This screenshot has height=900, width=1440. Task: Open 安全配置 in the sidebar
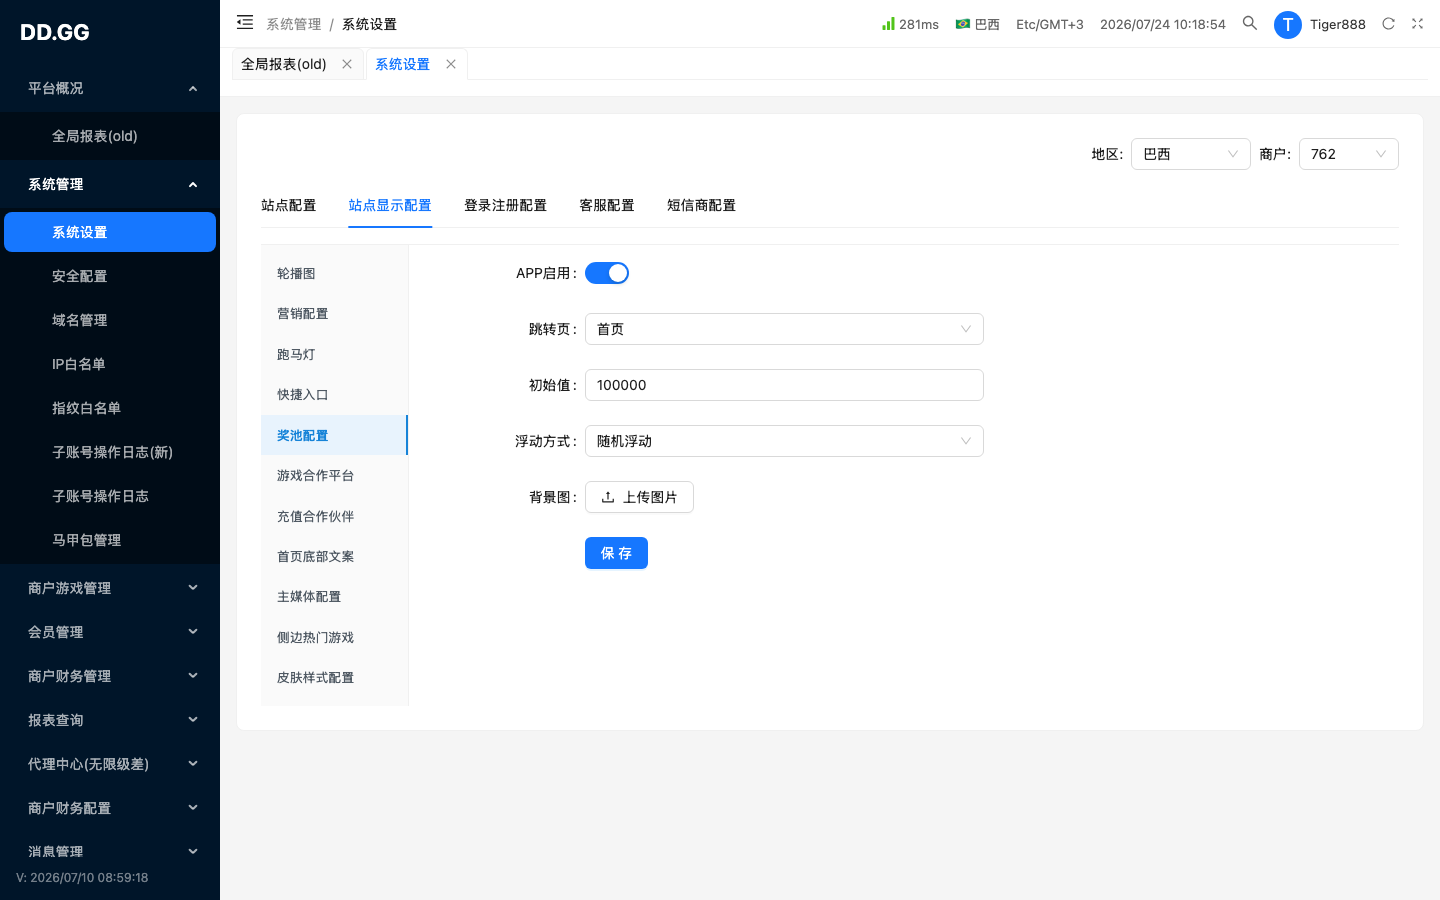tap(110, 276)
